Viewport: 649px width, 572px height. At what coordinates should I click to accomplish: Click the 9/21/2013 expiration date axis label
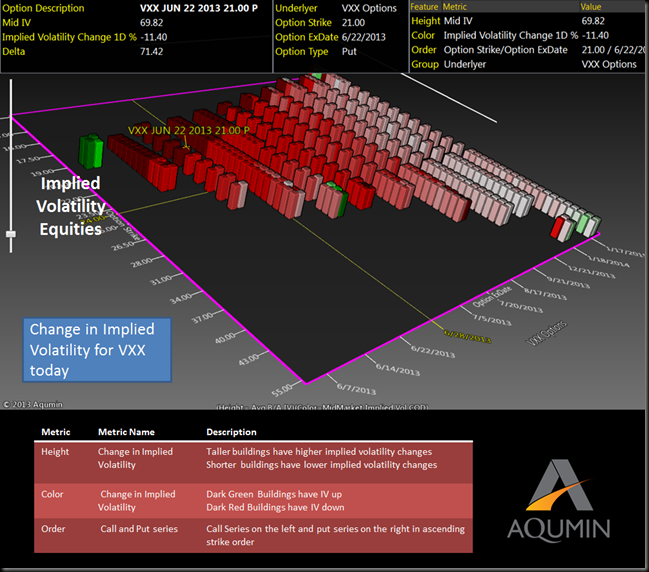tap(568, 282)
